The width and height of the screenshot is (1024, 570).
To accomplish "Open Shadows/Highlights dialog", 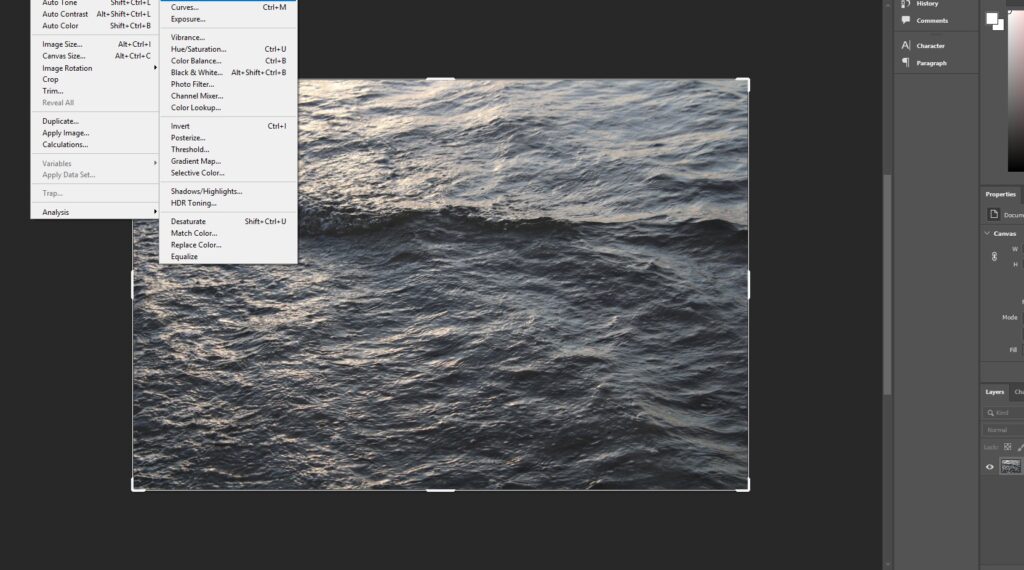I will (228, 191).
